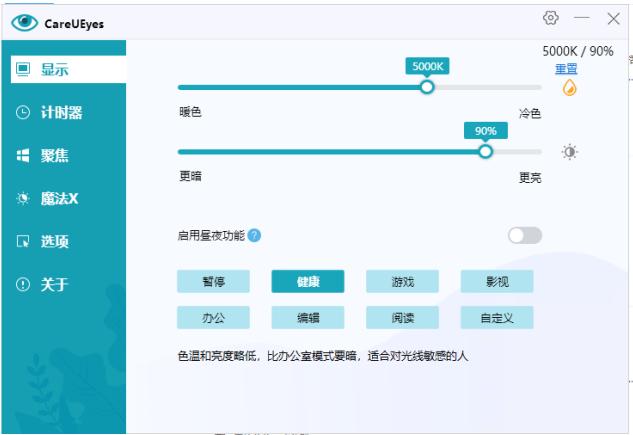Open the 显示 tab
This screenshot has height=435, width=633.
pos(68,69)
